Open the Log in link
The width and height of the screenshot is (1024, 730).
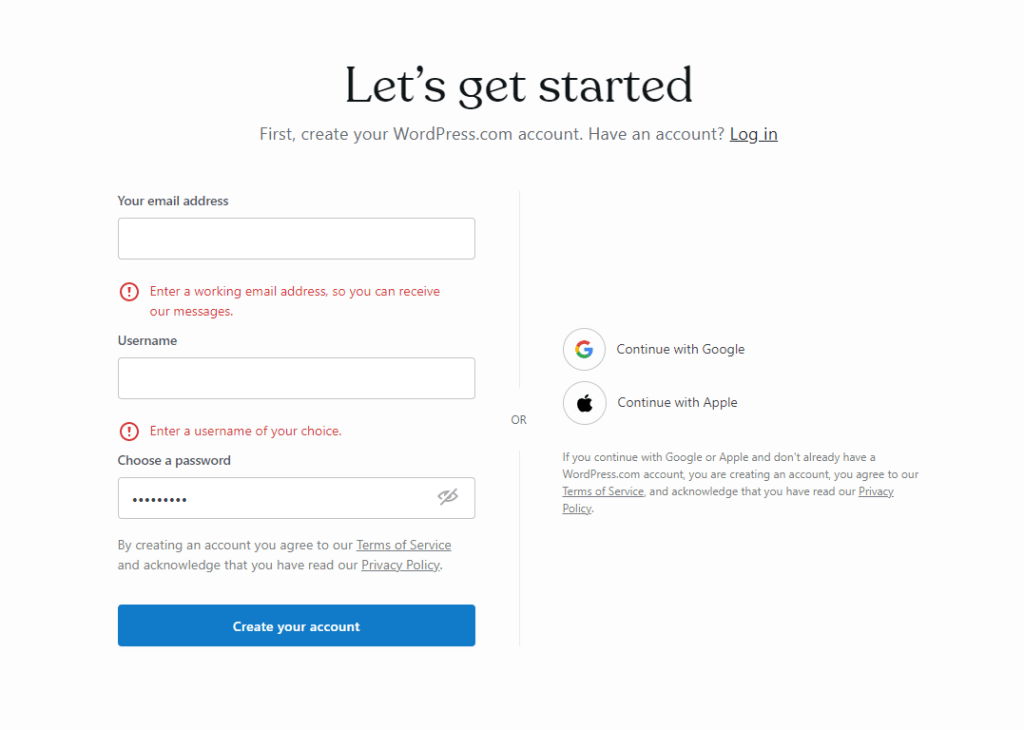coord(753,134)
